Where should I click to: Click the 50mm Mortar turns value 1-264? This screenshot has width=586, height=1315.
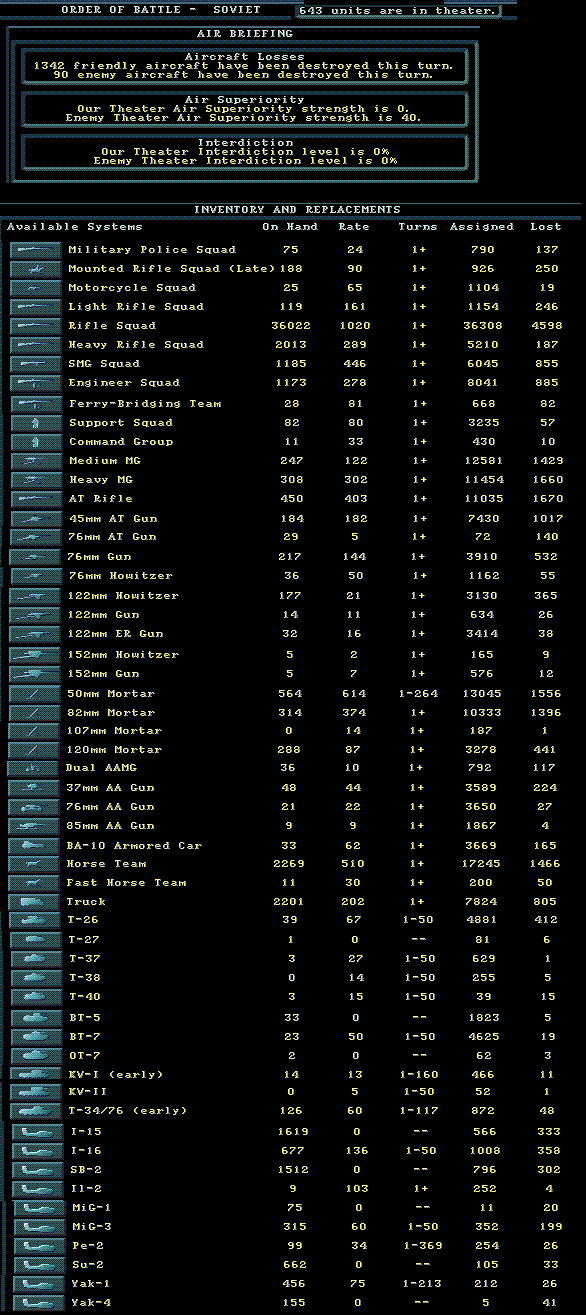click(418, 694)
